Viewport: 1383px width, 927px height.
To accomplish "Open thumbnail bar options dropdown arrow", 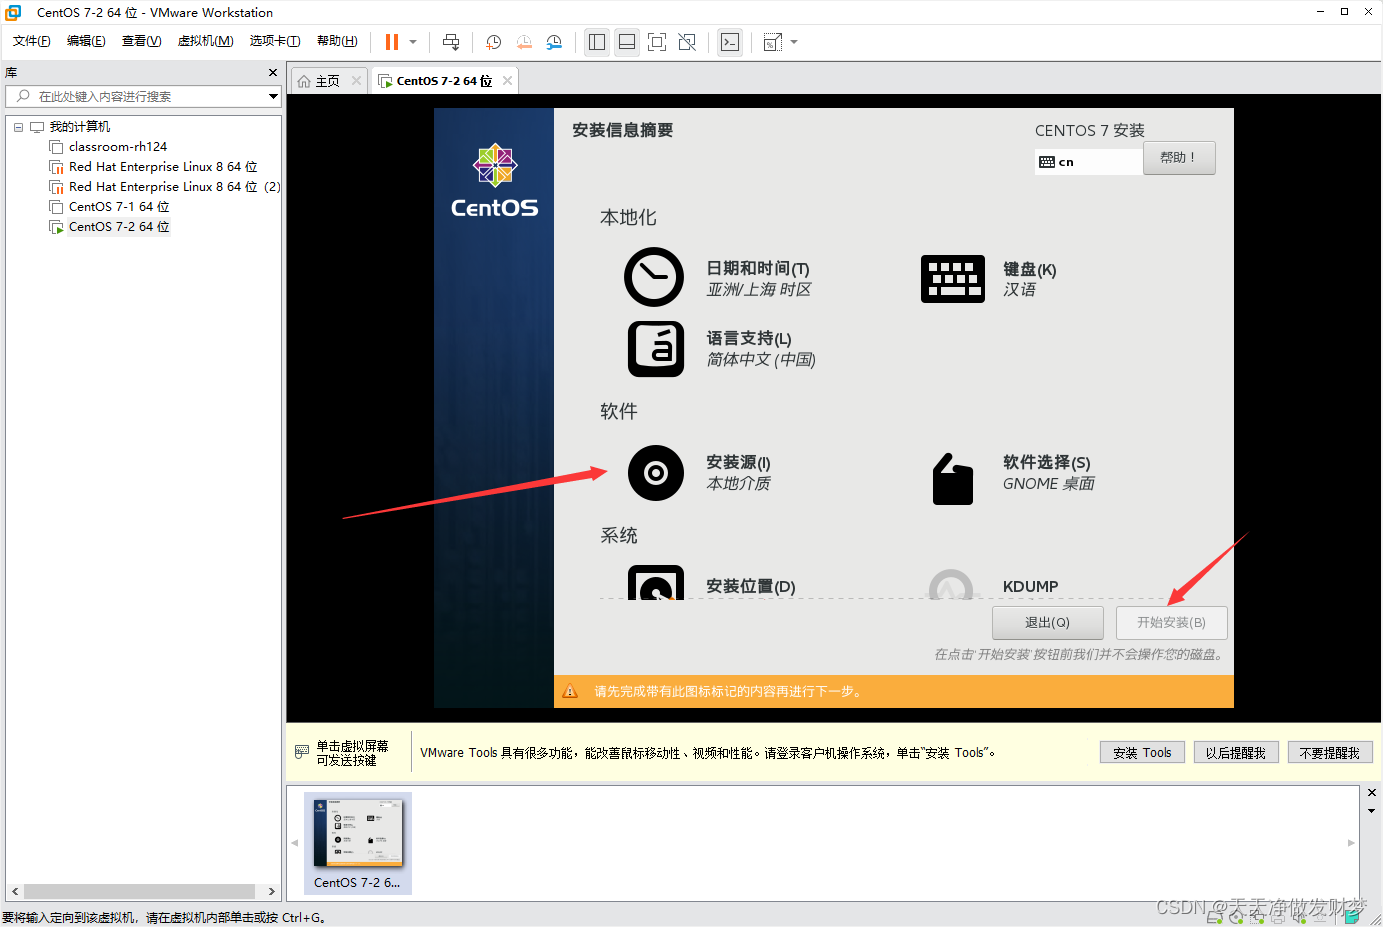I will (1372, 811).
